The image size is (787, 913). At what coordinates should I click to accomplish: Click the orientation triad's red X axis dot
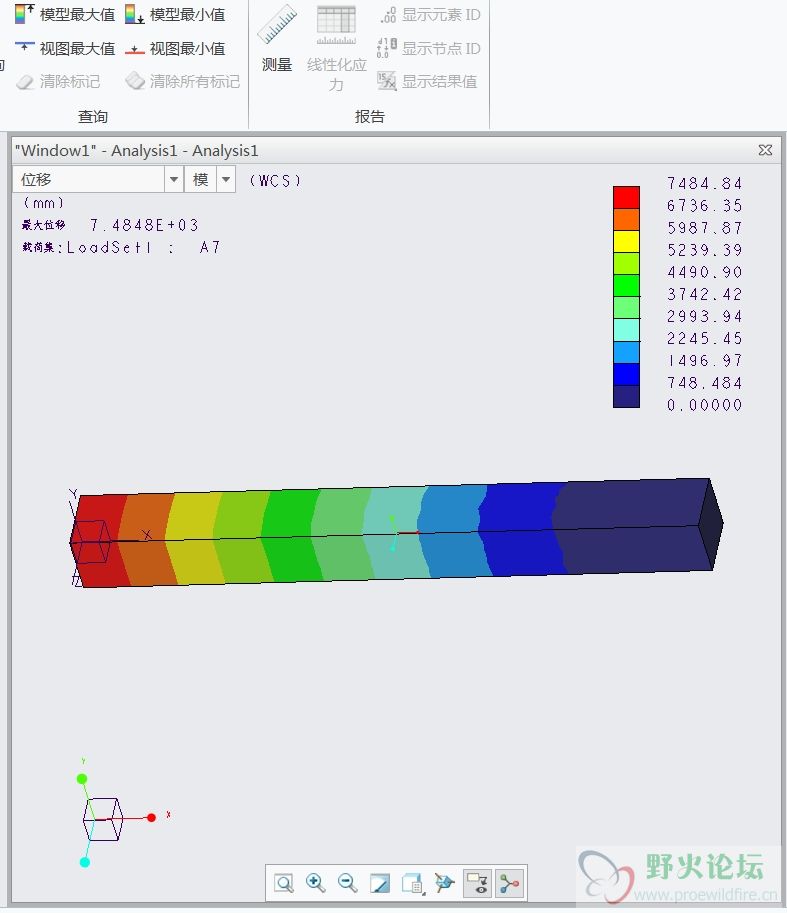click(x=151, y=818)
